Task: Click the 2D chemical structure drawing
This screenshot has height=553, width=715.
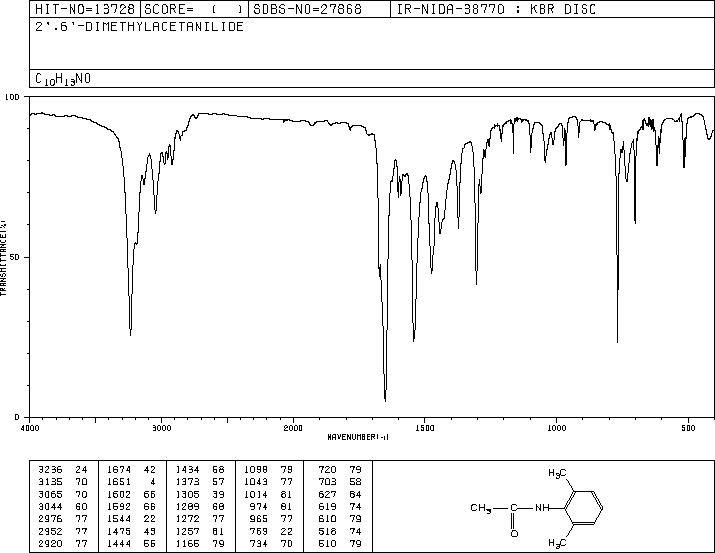Action: (x=537, y=507)
